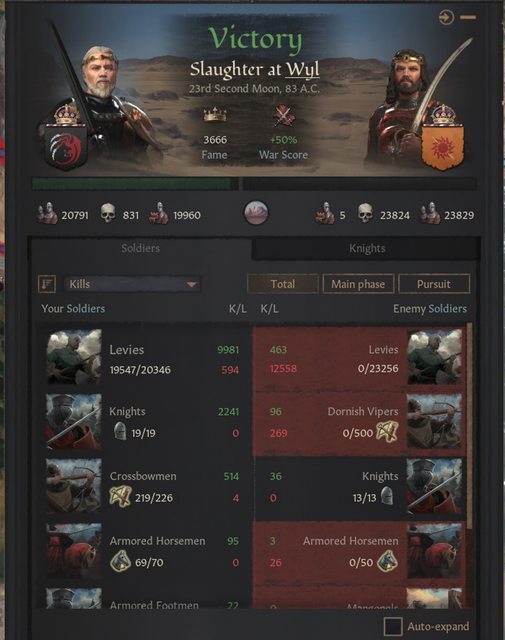Click the go-to-location arrow icon
505x640 pixels.
click(446, 18)
